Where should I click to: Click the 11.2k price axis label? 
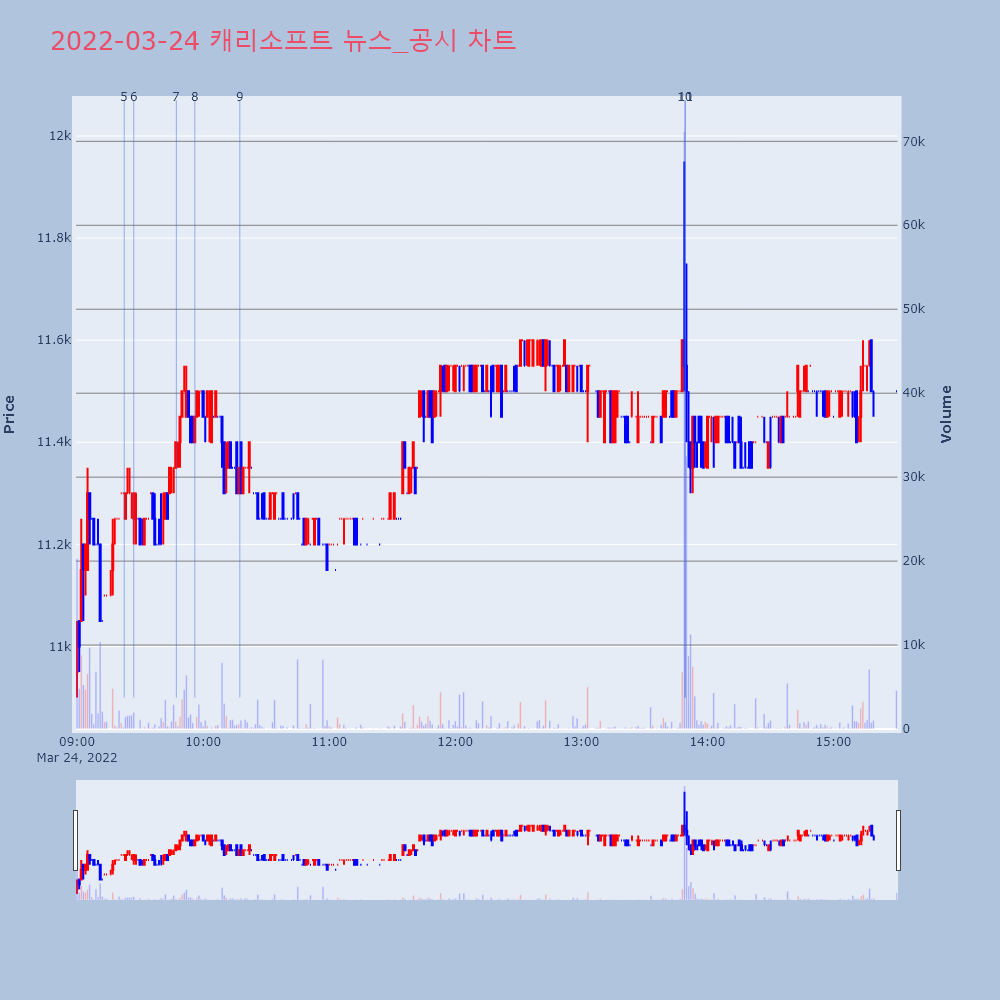pos(54,545)
